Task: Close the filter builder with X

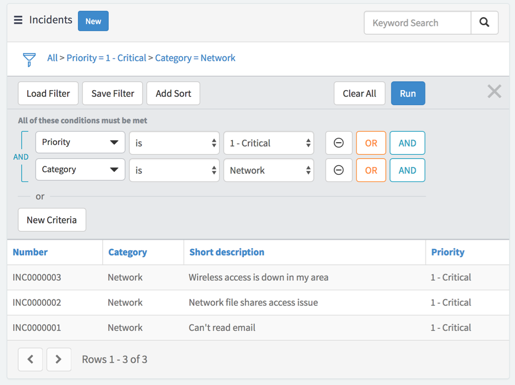Action: tap(494, 91)
